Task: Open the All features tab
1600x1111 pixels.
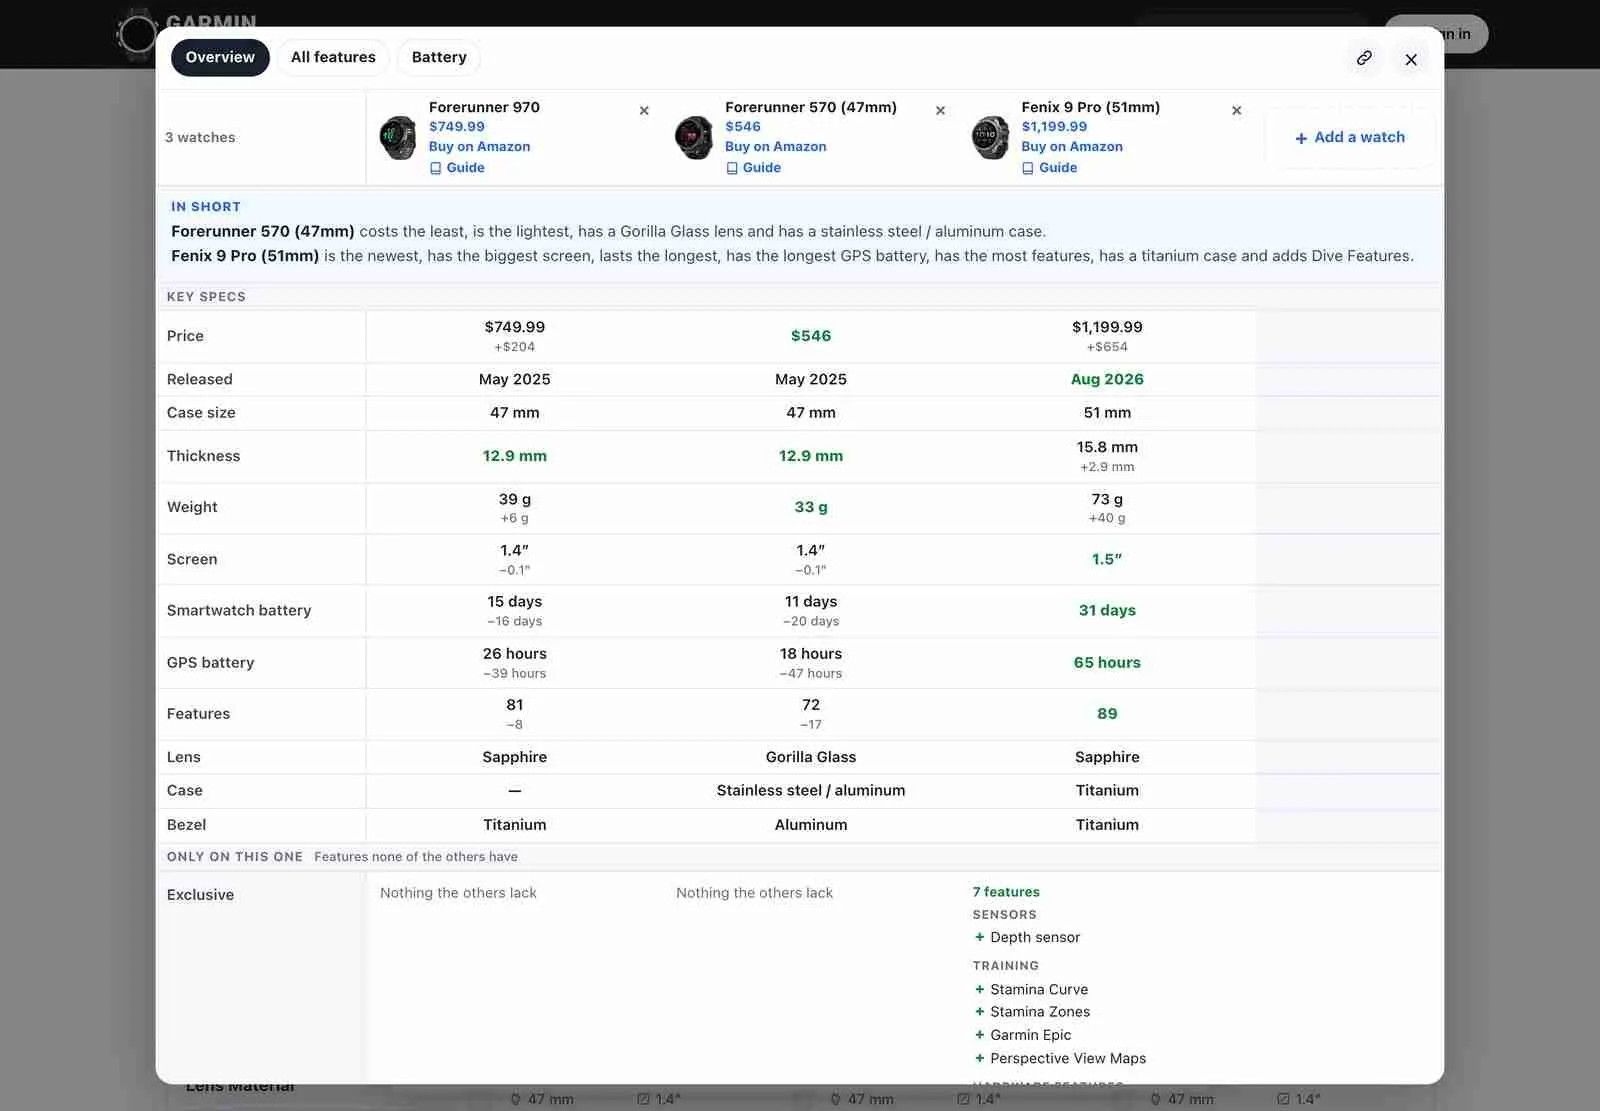Action: (x=333, y=57)
